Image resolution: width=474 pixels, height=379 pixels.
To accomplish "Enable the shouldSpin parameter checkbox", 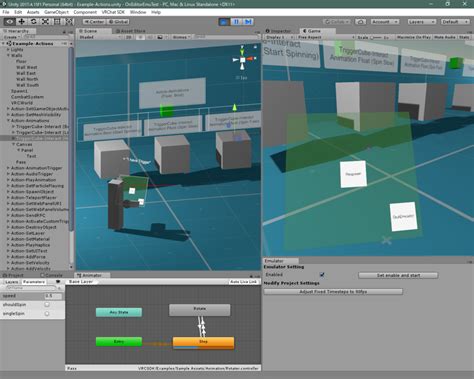I will tap(47, 305).
